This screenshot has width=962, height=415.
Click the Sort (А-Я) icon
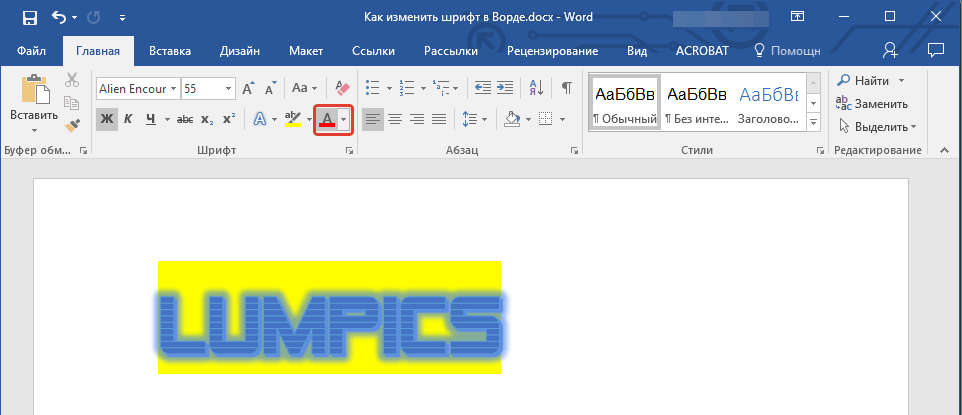click(x=535, y=88)
